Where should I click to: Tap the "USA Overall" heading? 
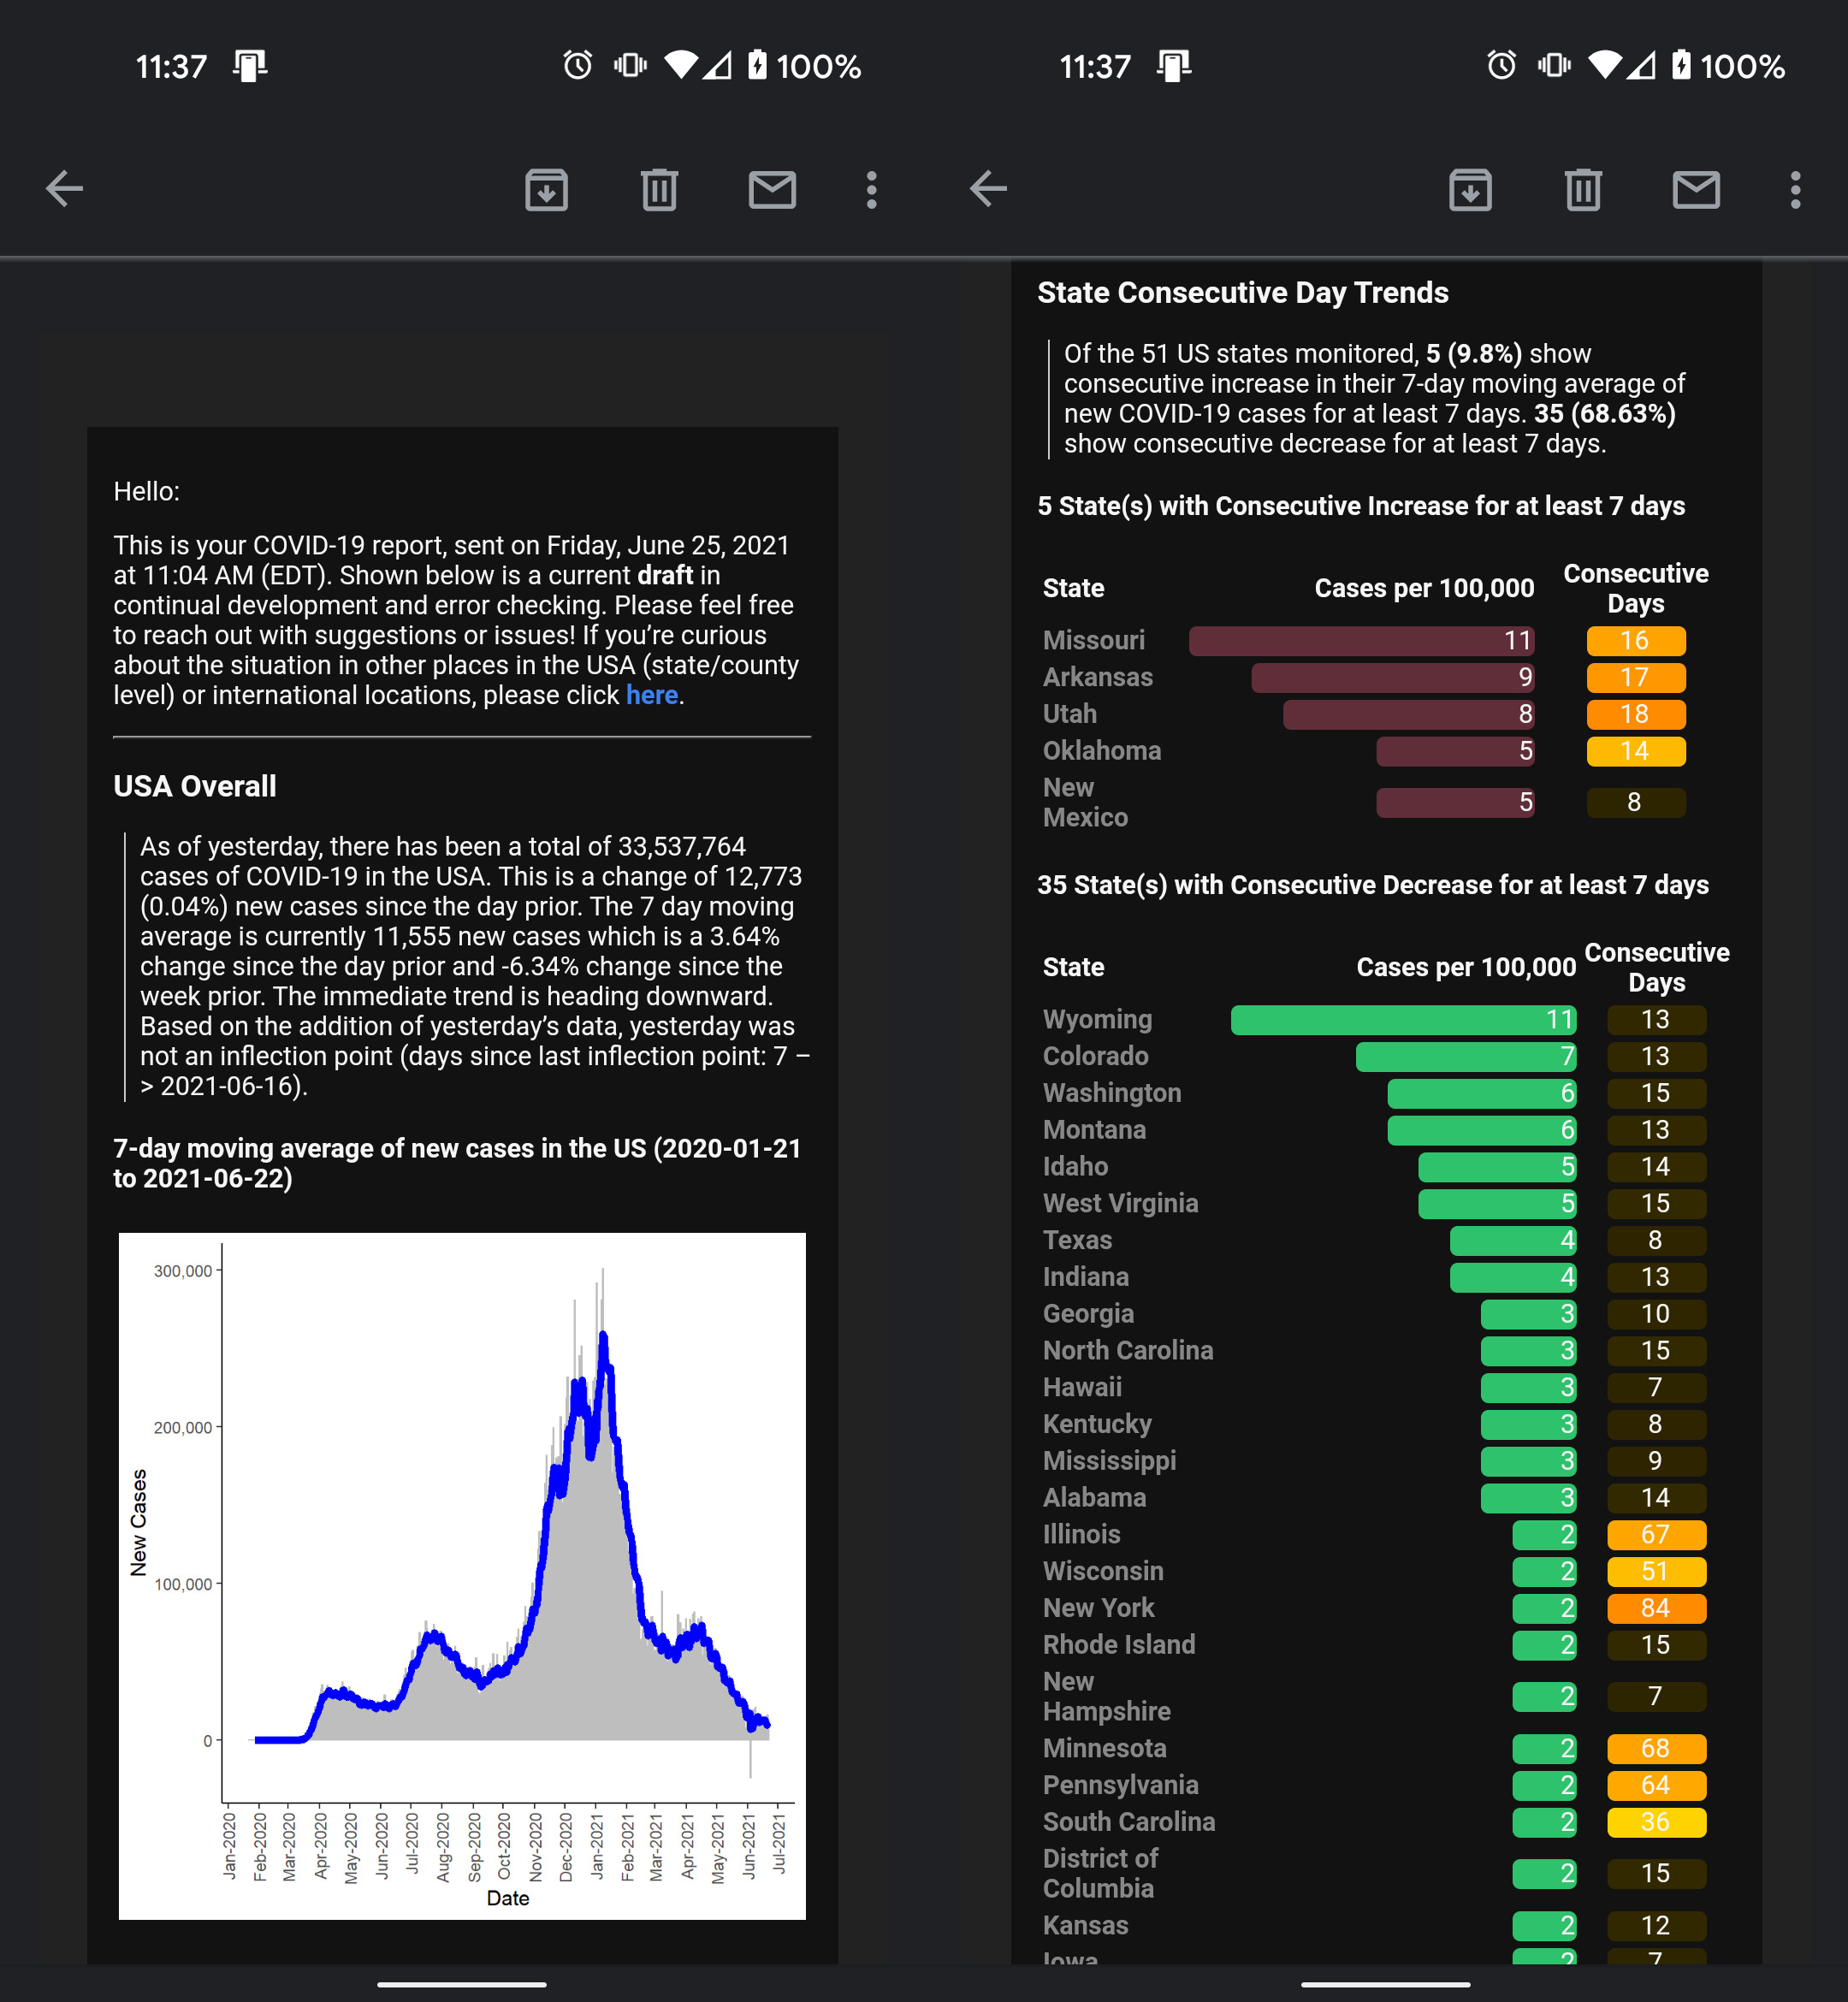[195, 786]
